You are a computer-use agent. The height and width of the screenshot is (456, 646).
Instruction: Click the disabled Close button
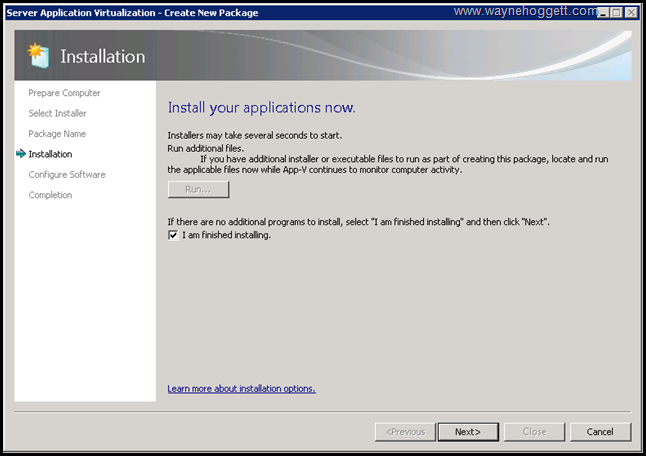[x=534, y=432]
